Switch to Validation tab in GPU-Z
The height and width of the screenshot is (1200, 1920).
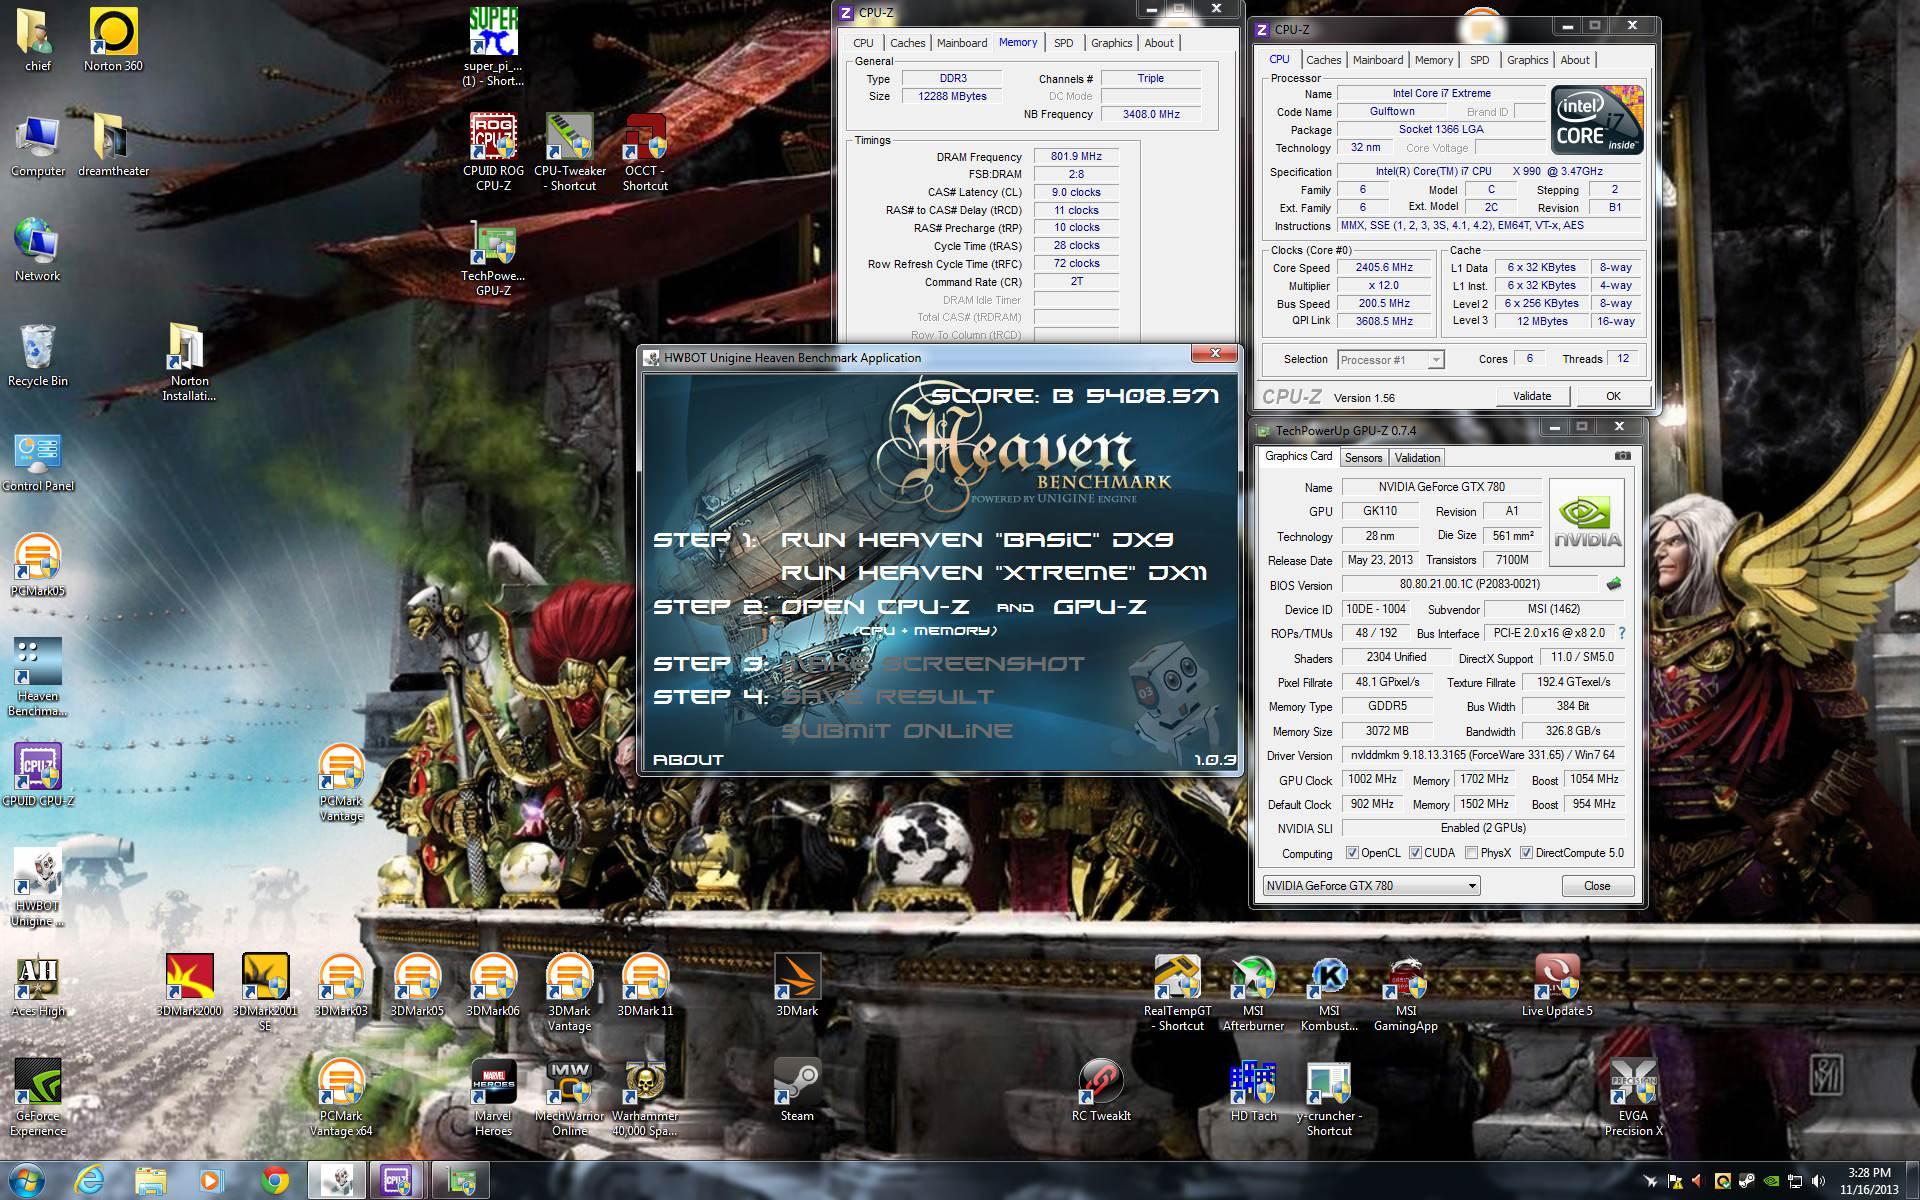point(1417,458)
